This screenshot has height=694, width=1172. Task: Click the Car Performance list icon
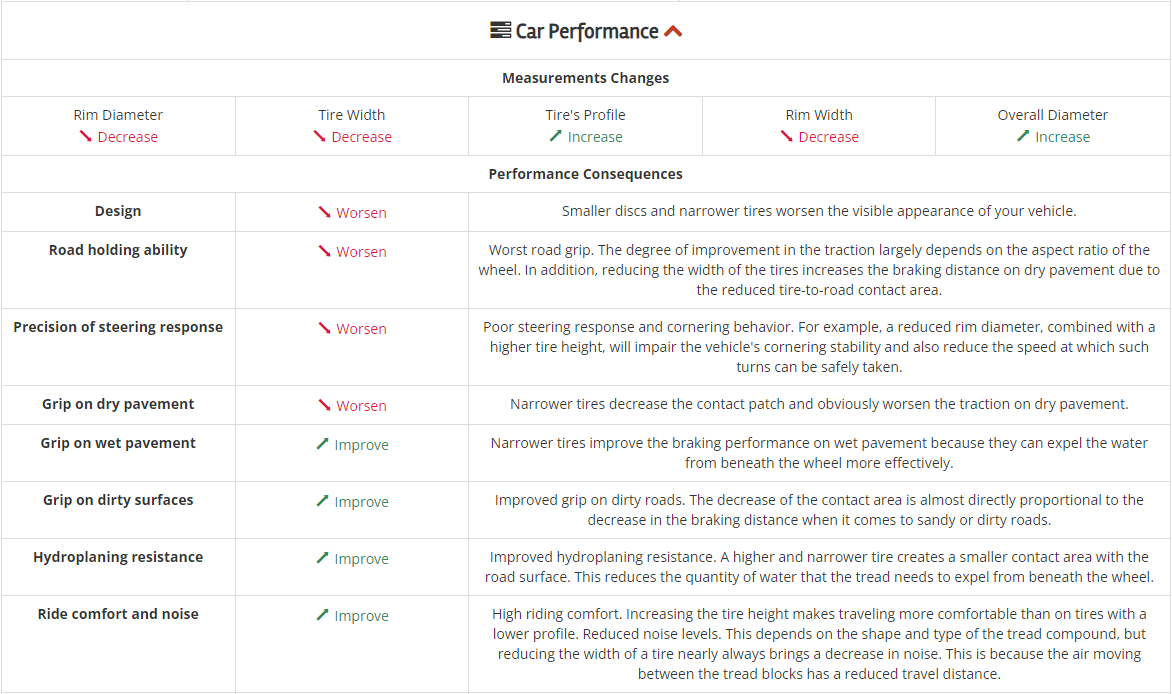[x=500, y=31]
